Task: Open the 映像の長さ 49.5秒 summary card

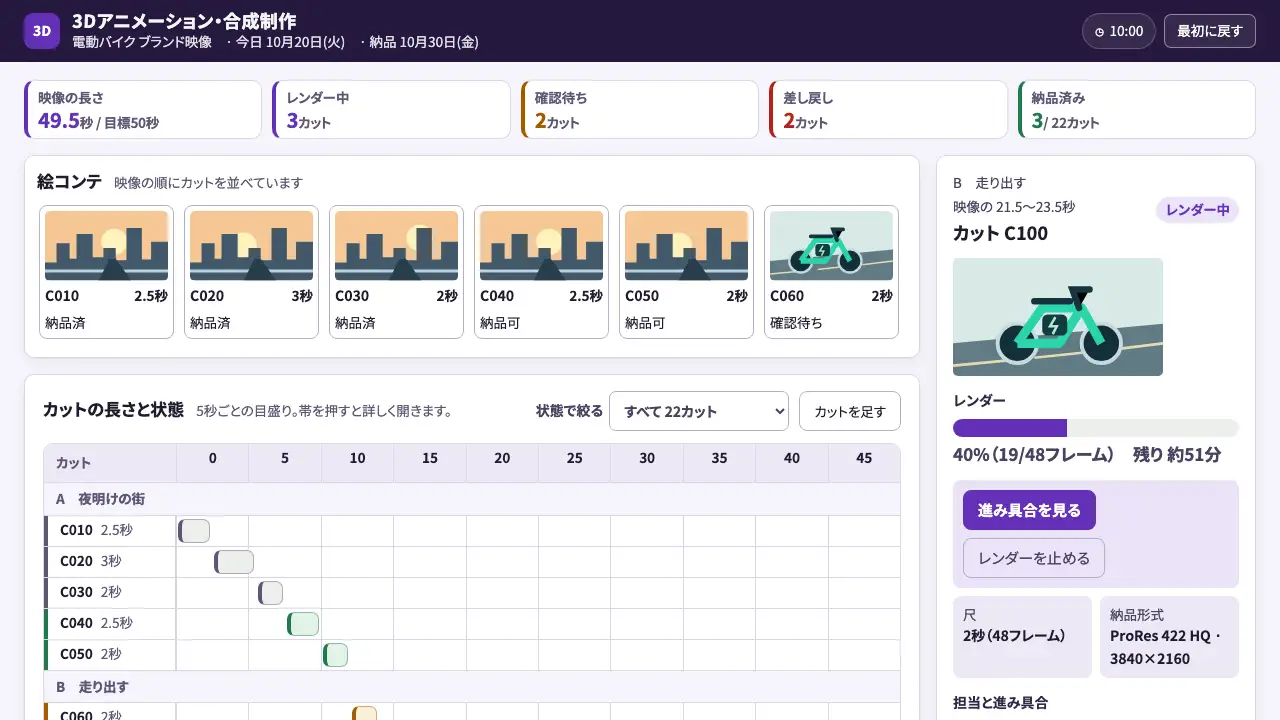Action: [143, 110]
